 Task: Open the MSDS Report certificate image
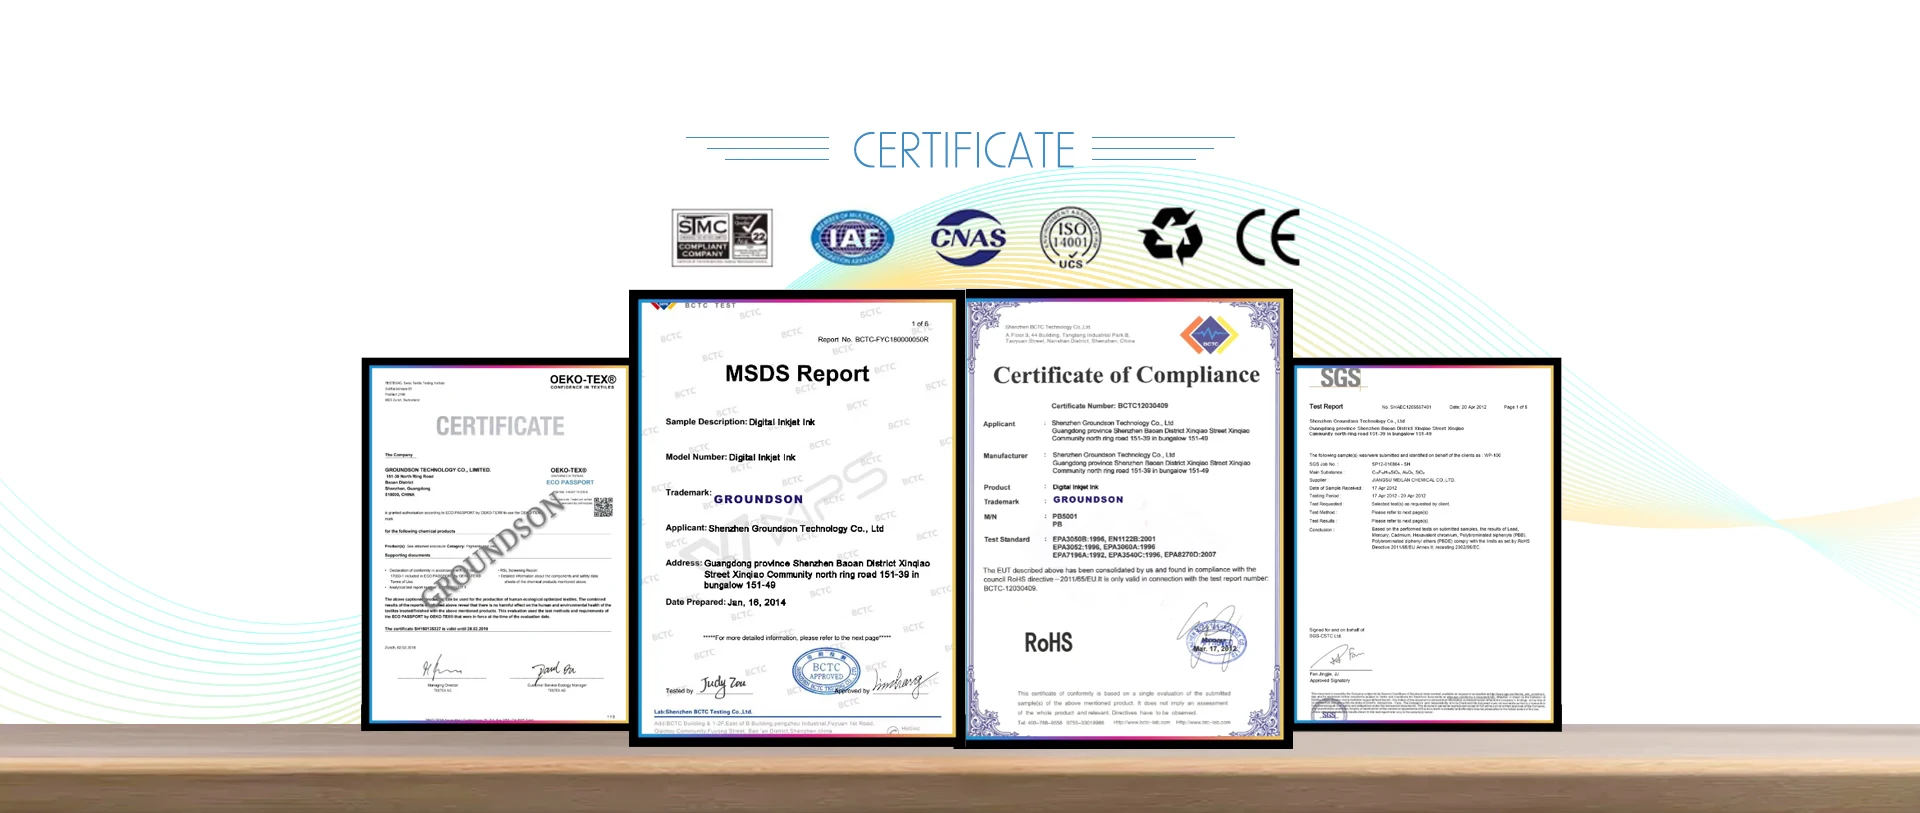tap(797, 518)
